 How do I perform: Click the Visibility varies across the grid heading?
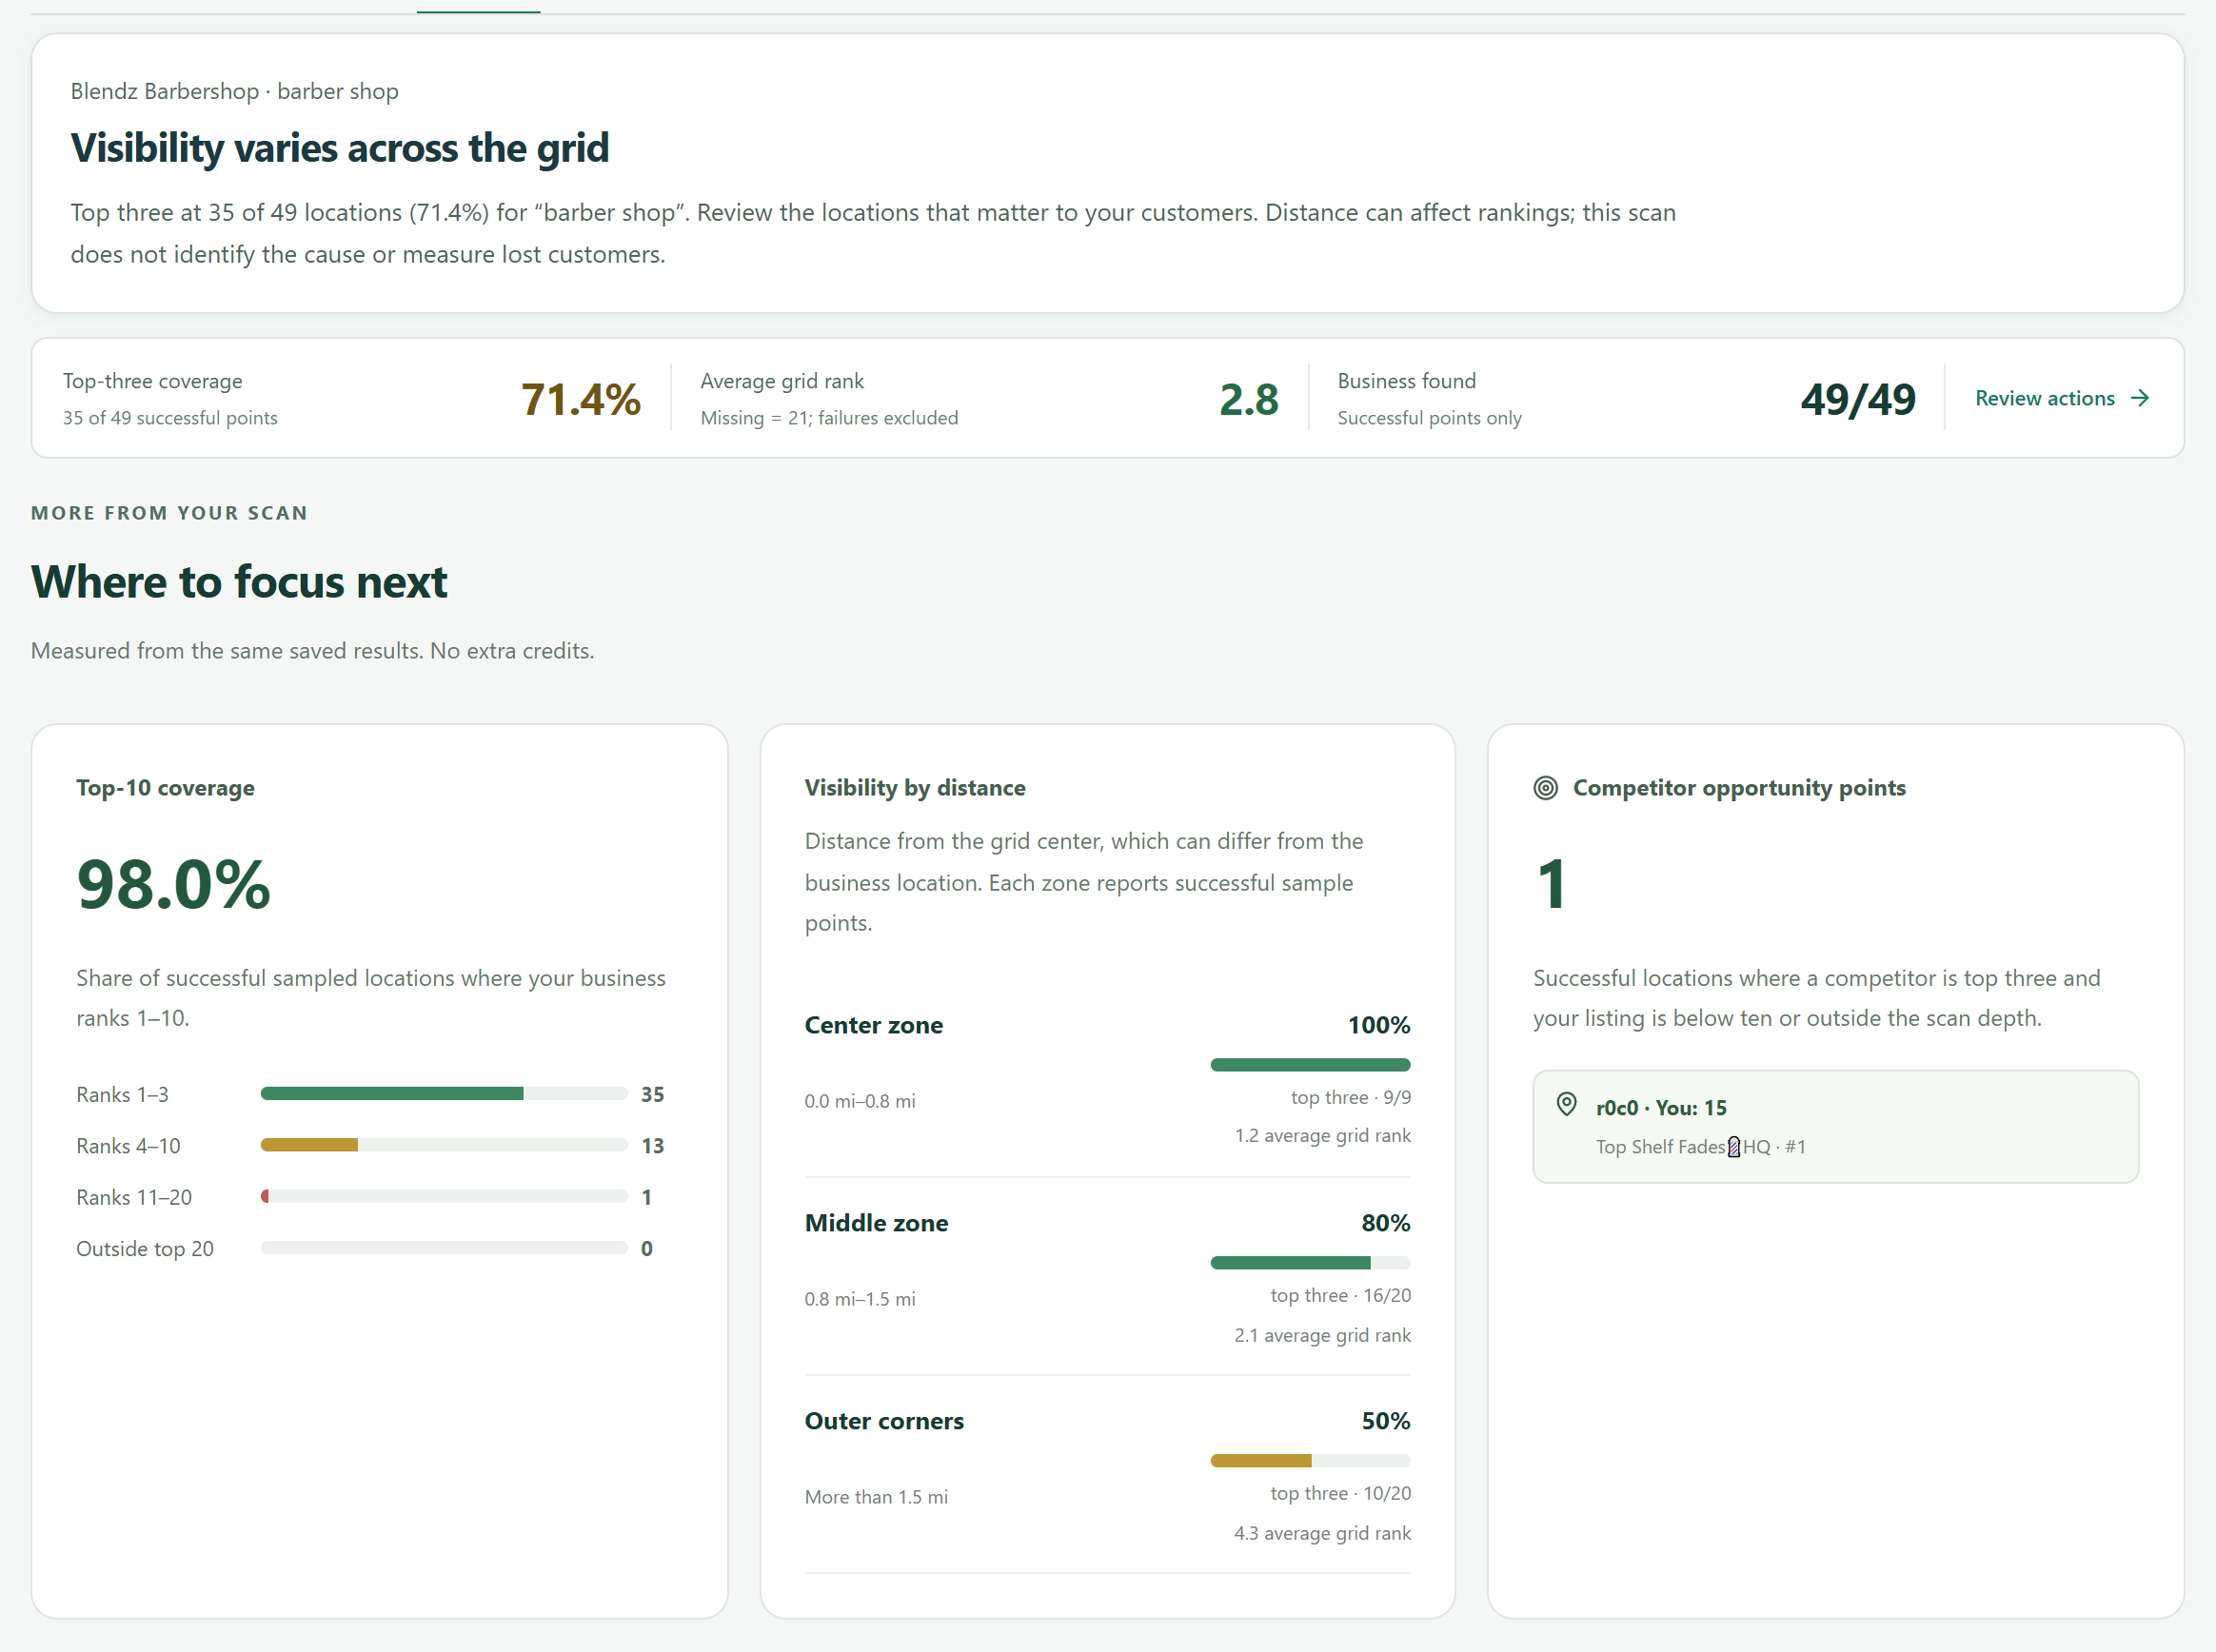pyautogui.click(x=340, y=148)
